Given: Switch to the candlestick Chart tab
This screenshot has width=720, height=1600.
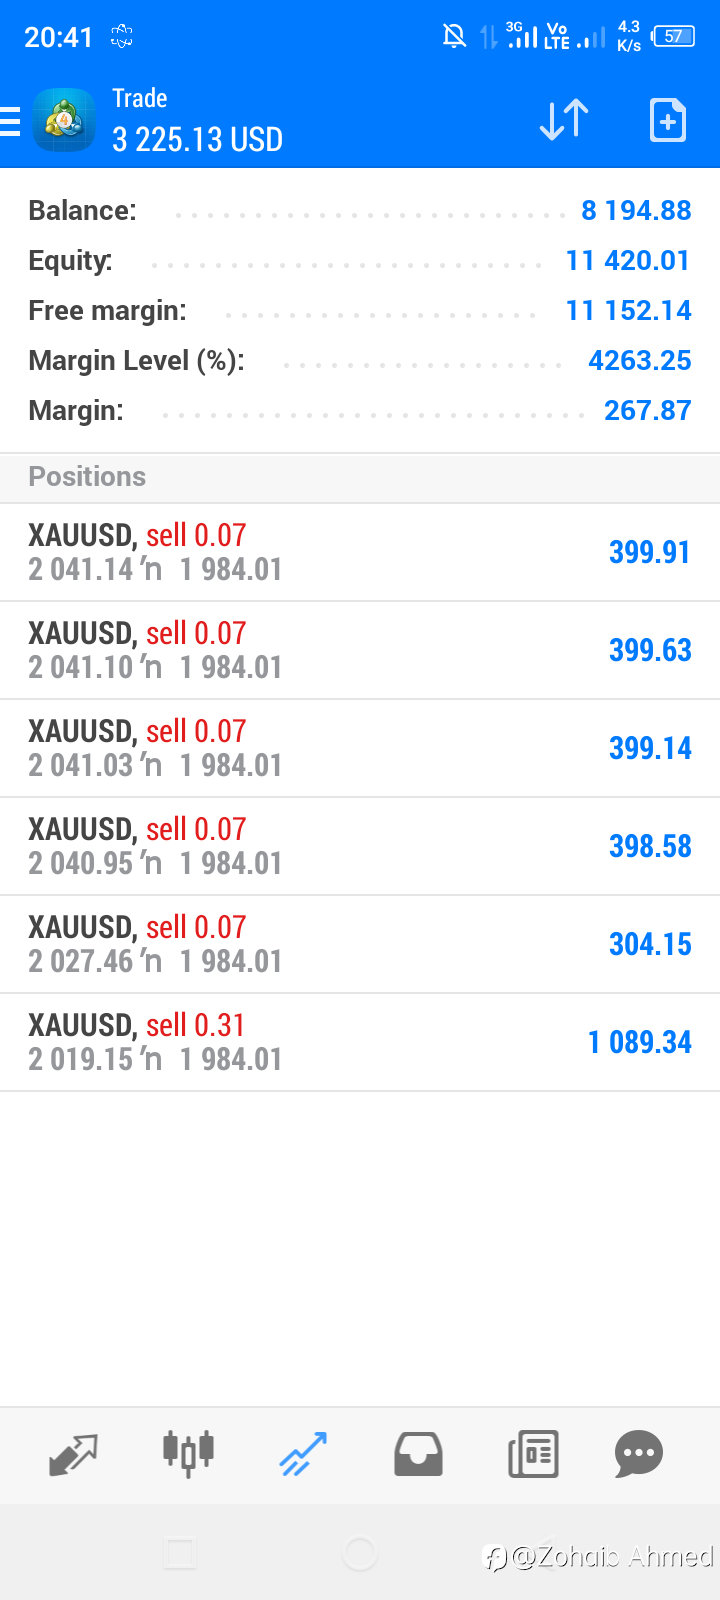Looking at the screenshot, I should pos(188,1453).
